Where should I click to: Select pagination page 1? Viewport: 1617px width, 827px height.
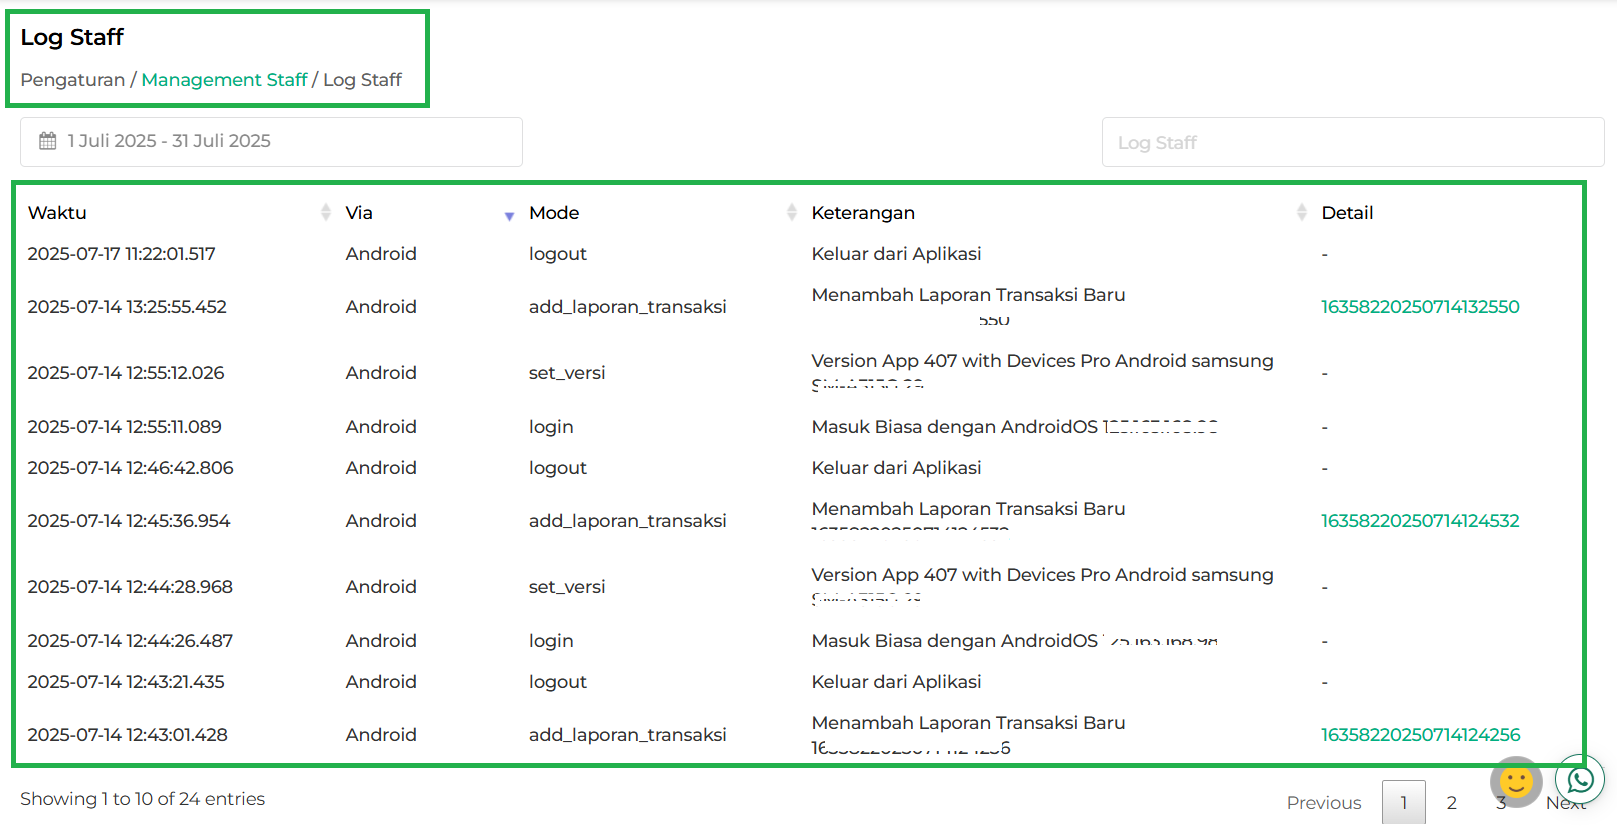(x=1404, y=803)
